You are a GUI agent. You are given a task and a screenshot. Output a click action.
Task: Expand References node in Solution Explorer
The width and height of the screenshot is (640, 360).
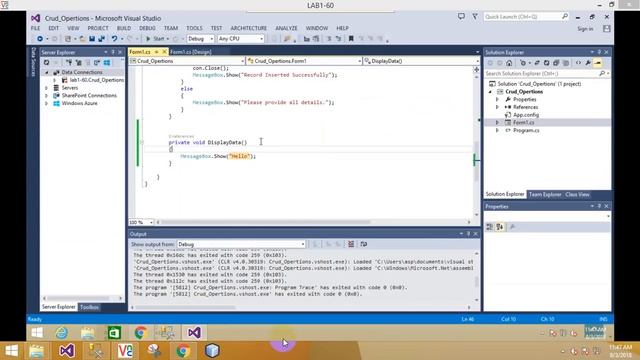(497, 107)
